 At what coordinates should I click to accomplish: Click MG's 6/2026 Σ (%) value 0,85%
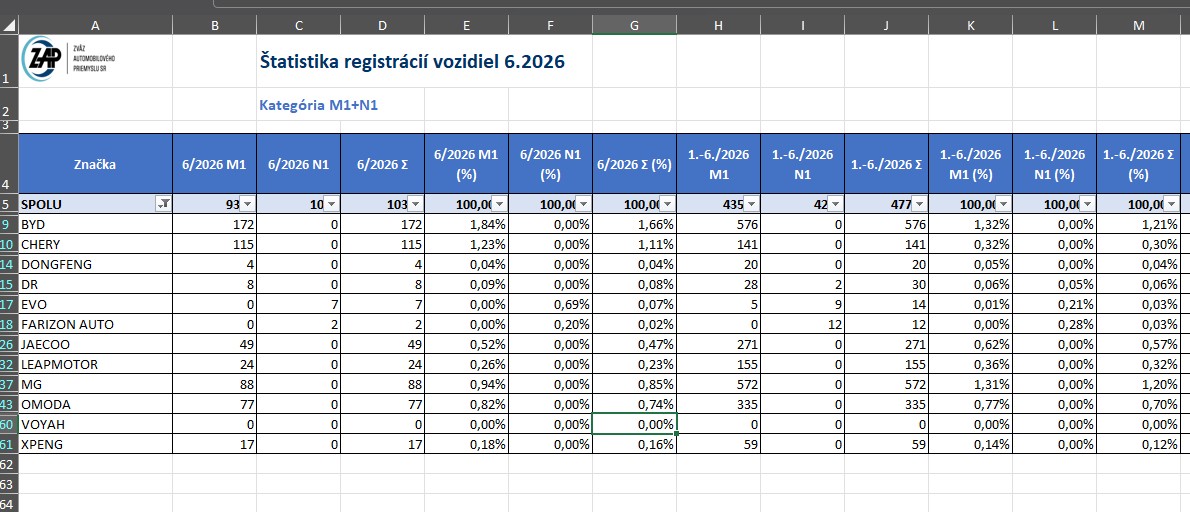click(634, 384)
